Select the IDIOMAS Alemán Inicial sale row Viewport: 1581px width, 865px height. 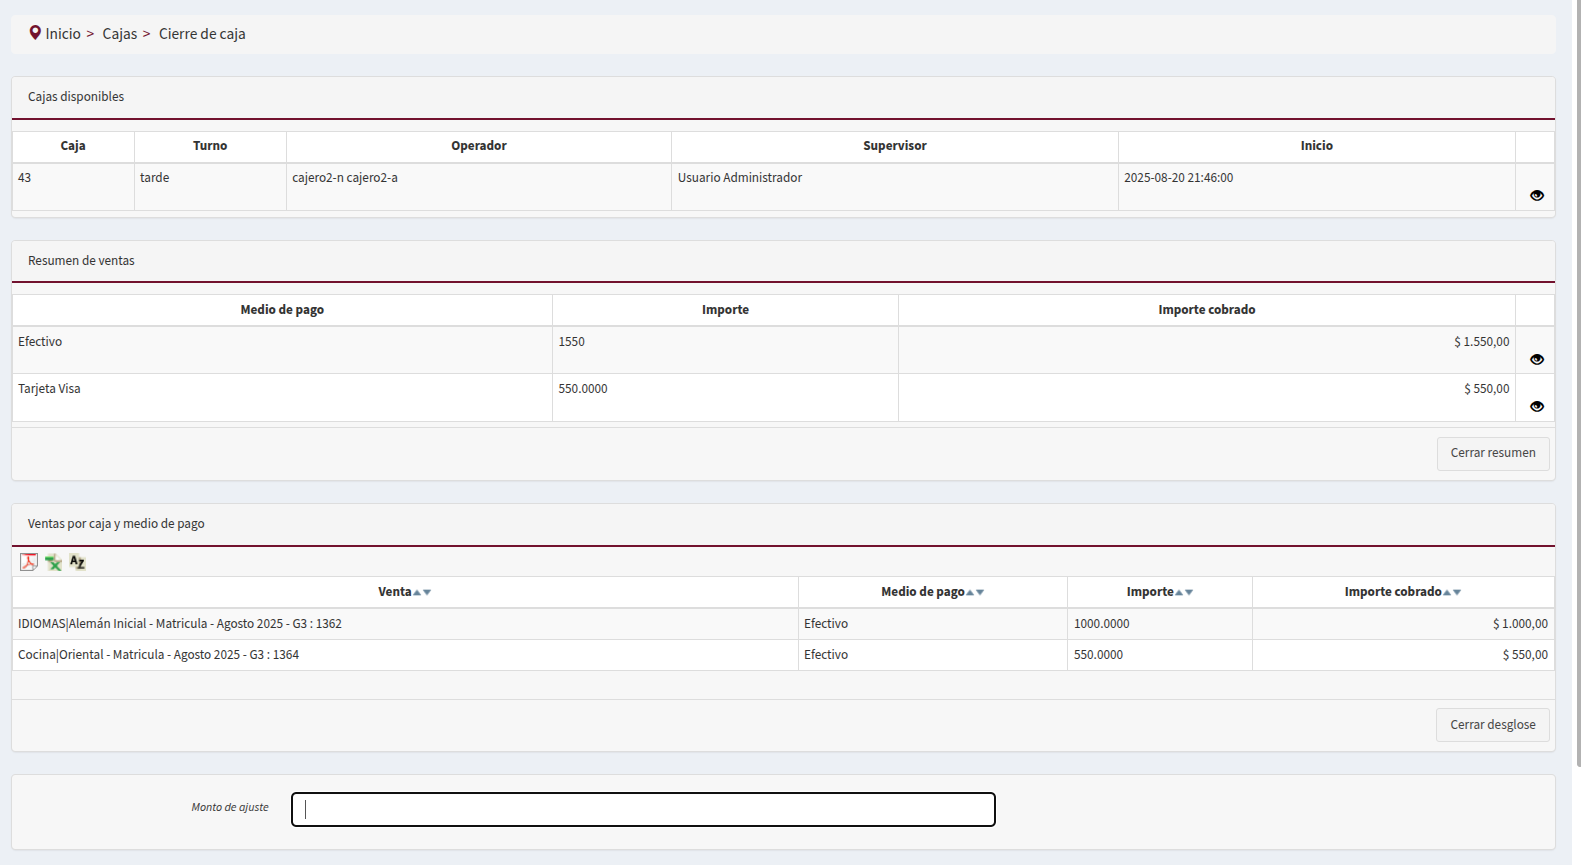(x=180, y=624)
